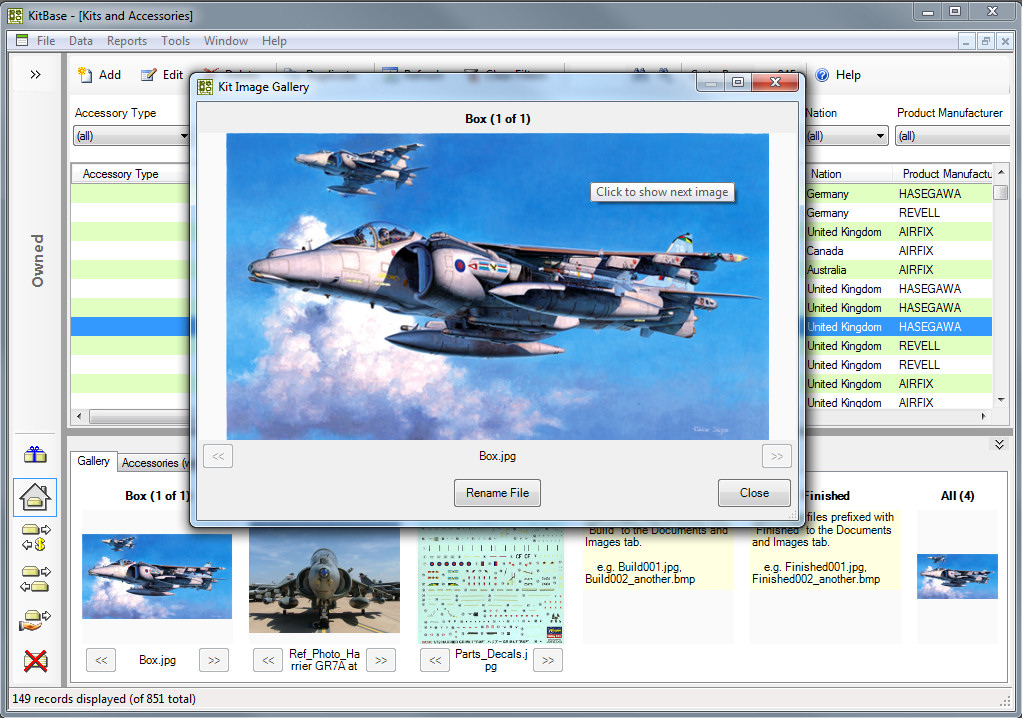This screenshot has height=718, width=1022.
Task: Open the Data menu
Action: click(x=81, y=40)
